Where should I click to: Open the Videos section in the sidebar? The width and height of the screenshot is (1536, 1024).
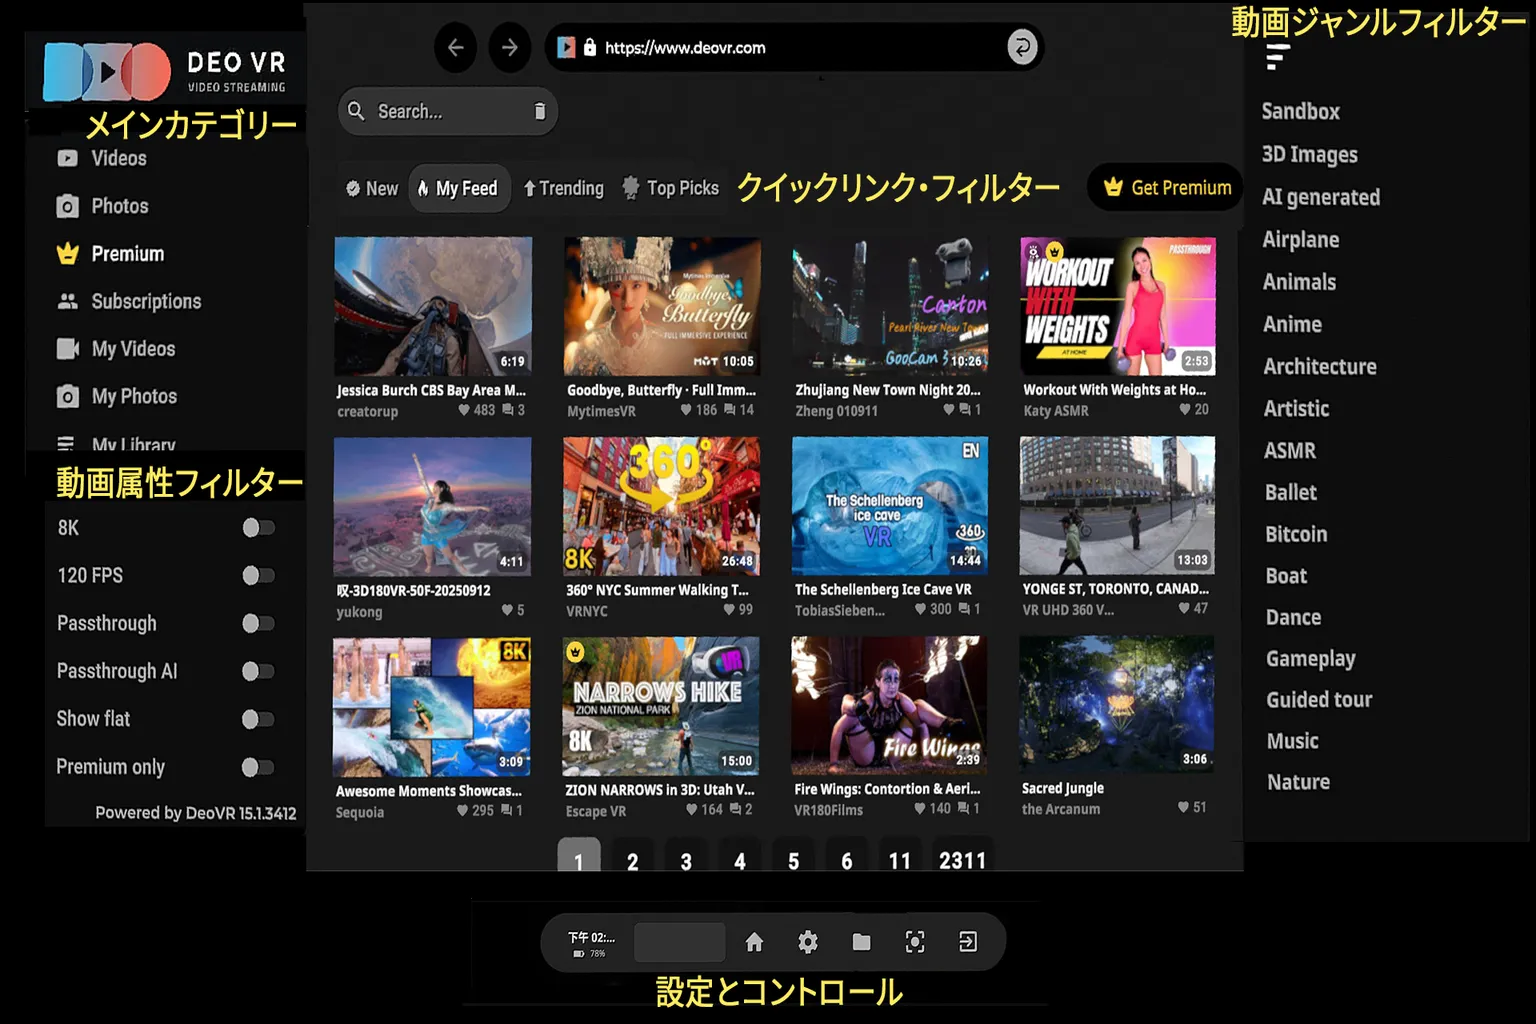click(120, 158)
